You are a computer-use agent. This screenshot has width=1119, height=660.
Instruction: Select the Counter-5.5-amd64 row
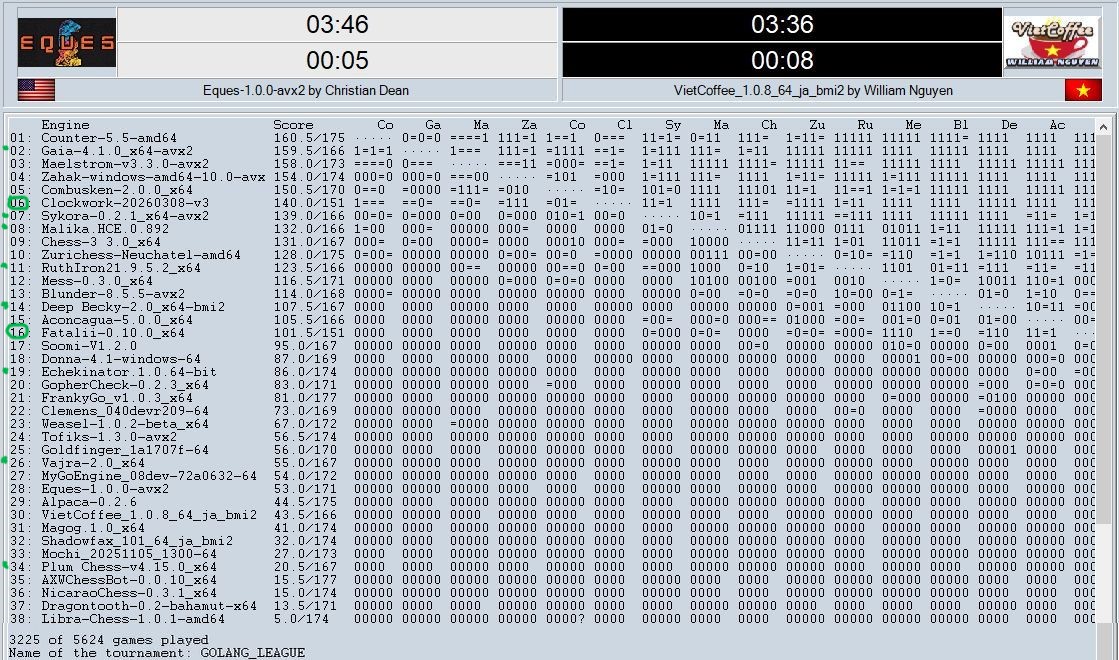[x=551, y=138]
